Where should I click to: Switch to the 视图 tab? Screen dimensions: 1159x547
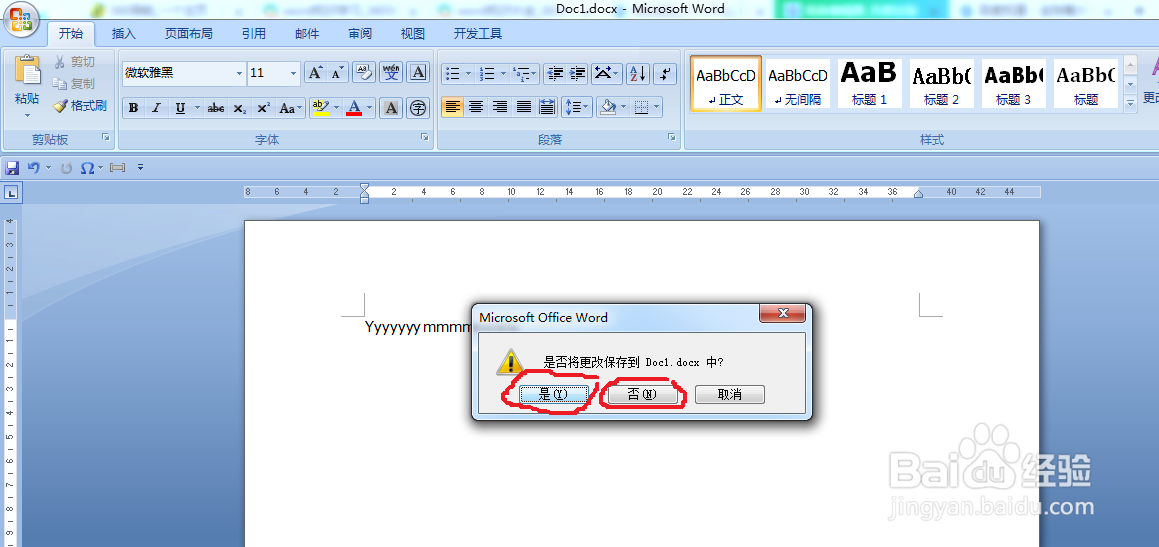(412, 33)
